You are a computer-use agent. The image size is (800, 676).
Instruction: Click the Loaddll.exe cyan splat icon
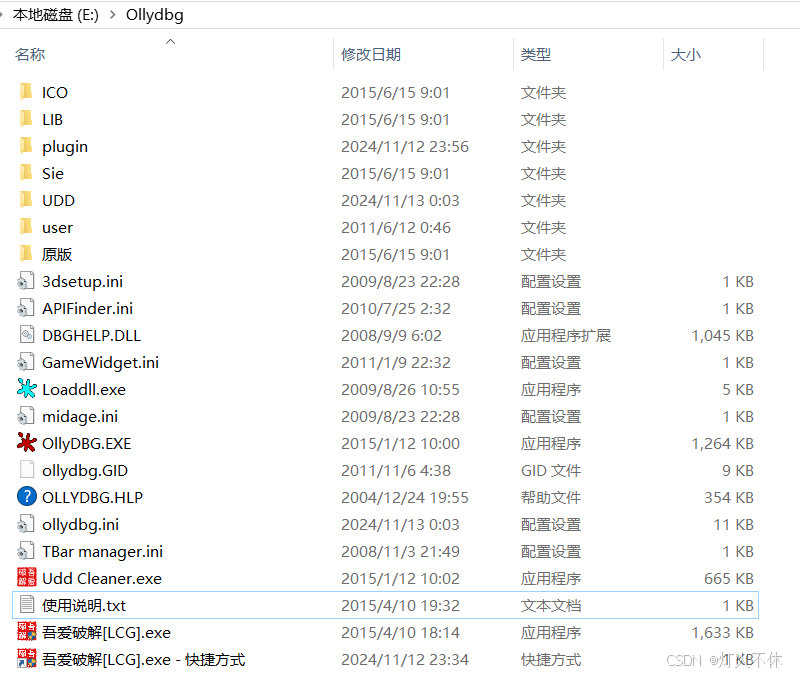pos(27,389)
